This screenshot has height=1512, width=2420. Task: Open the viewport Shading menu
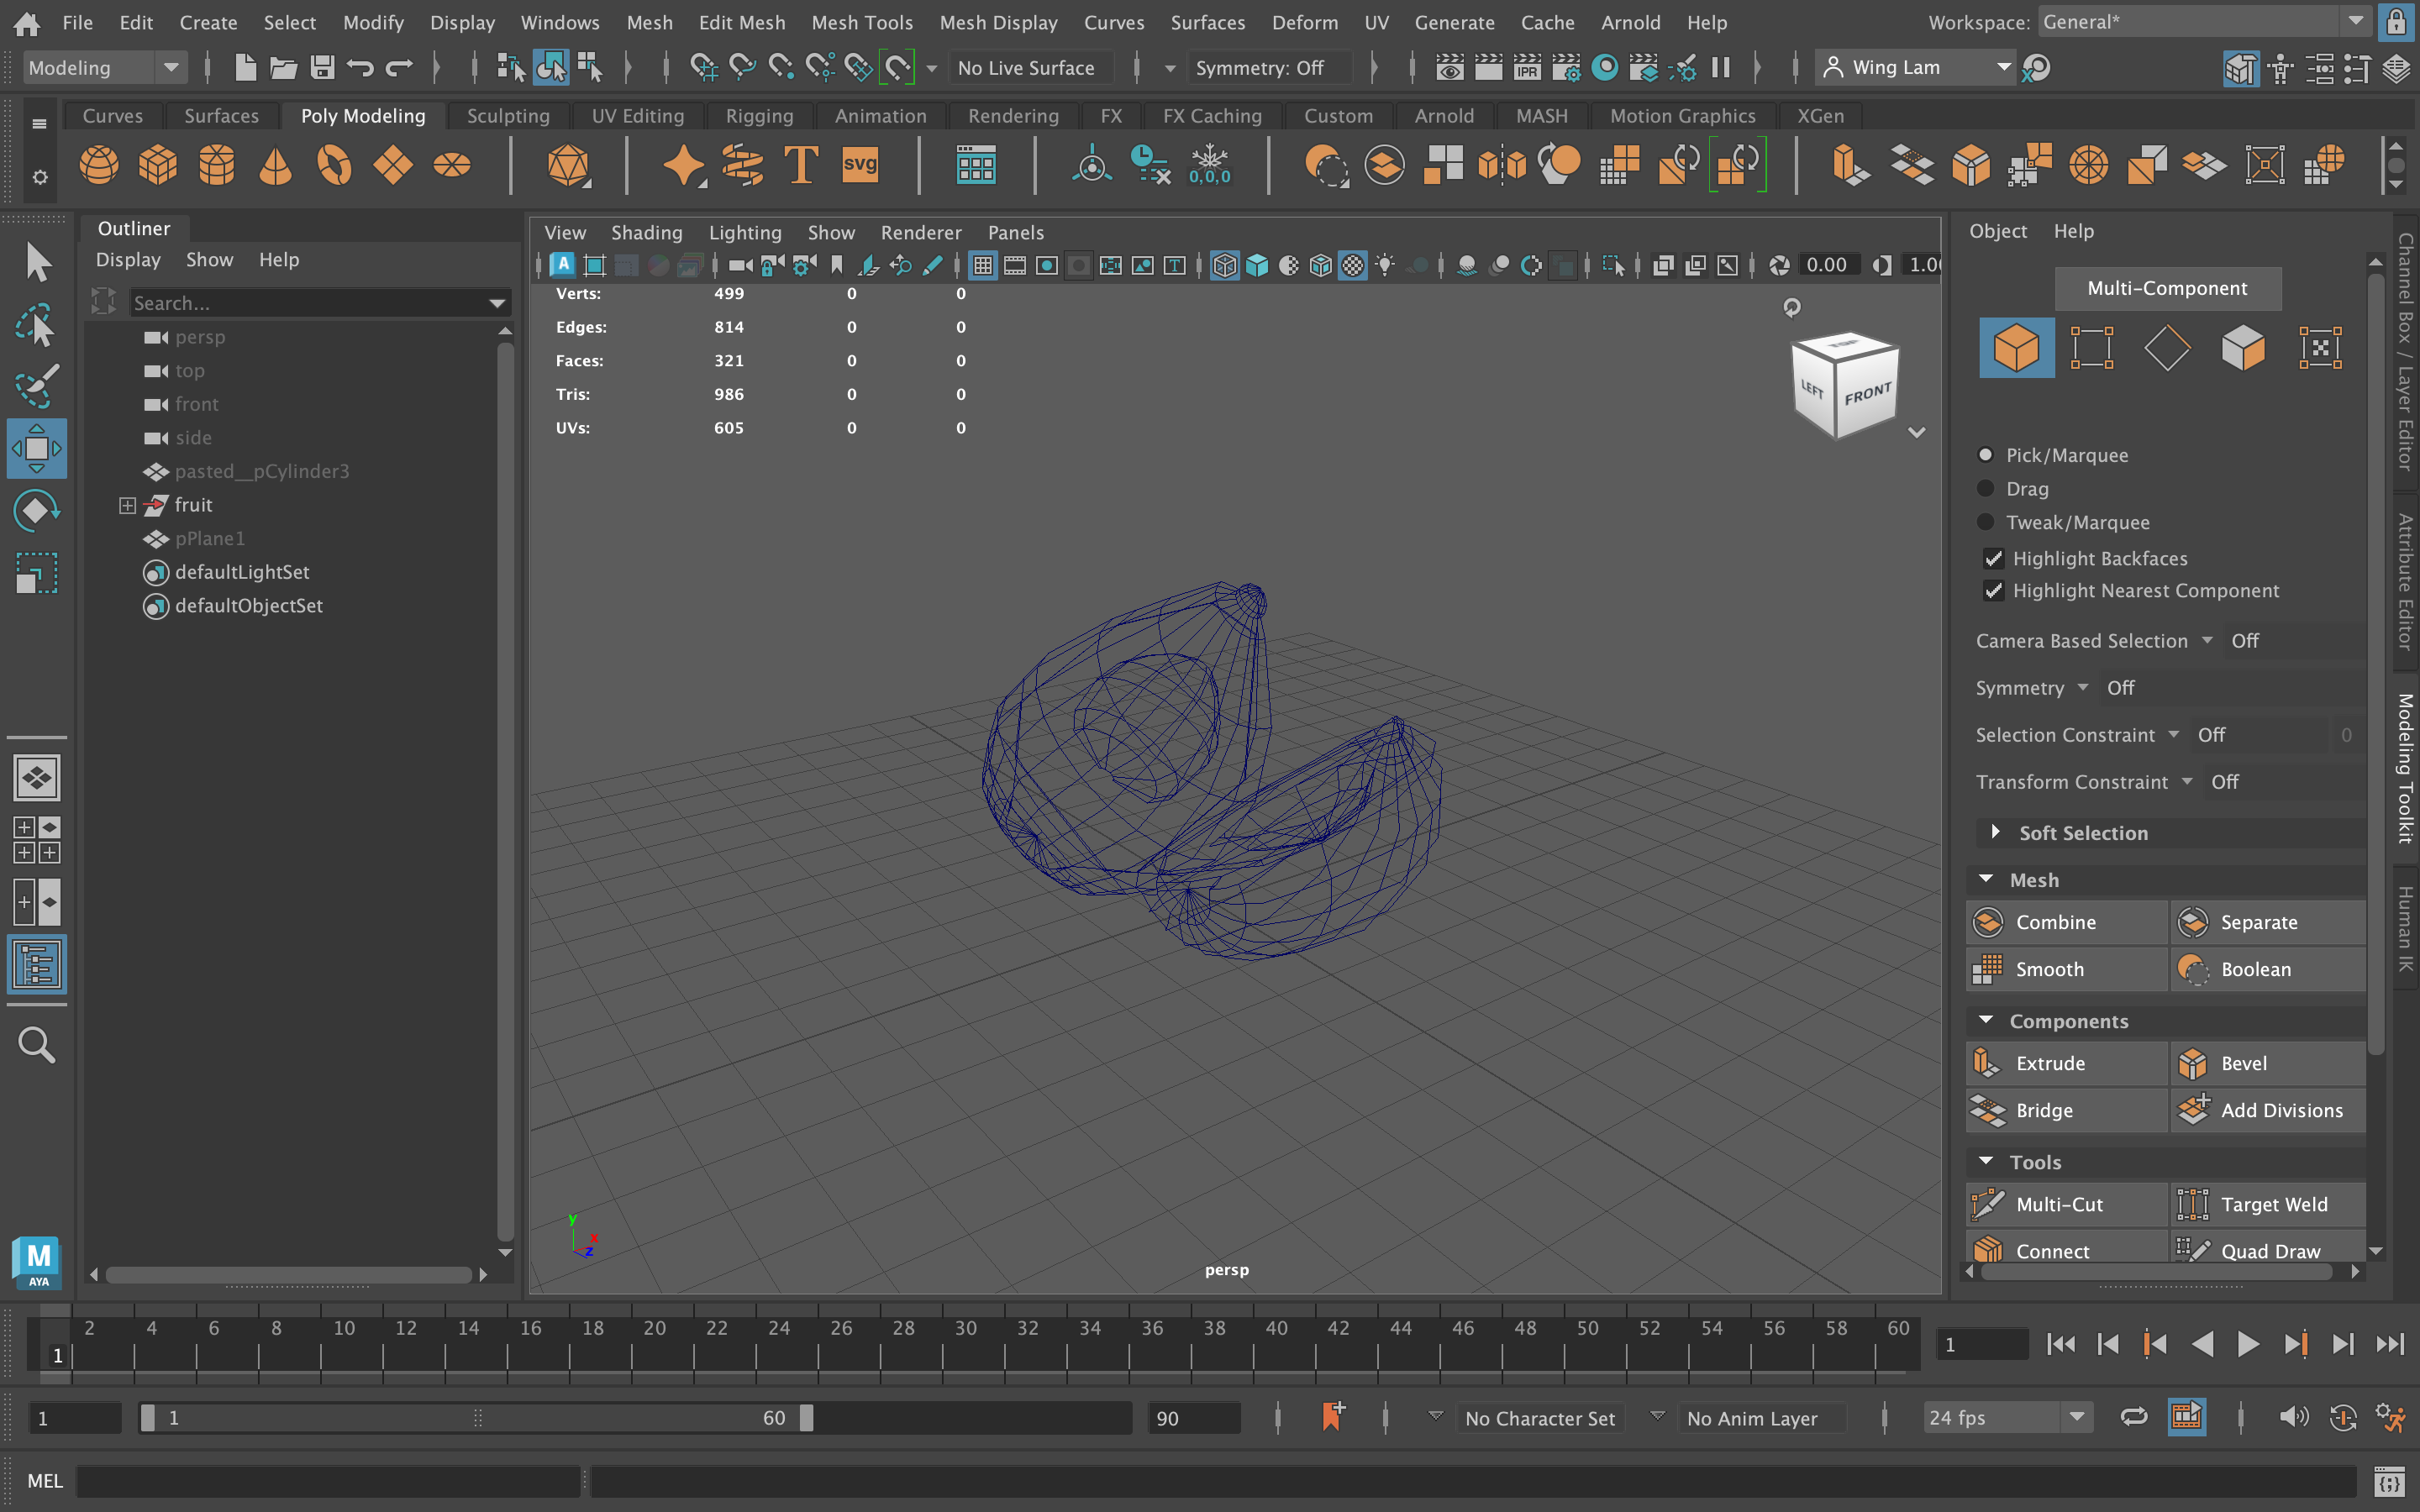pos(647,233)
